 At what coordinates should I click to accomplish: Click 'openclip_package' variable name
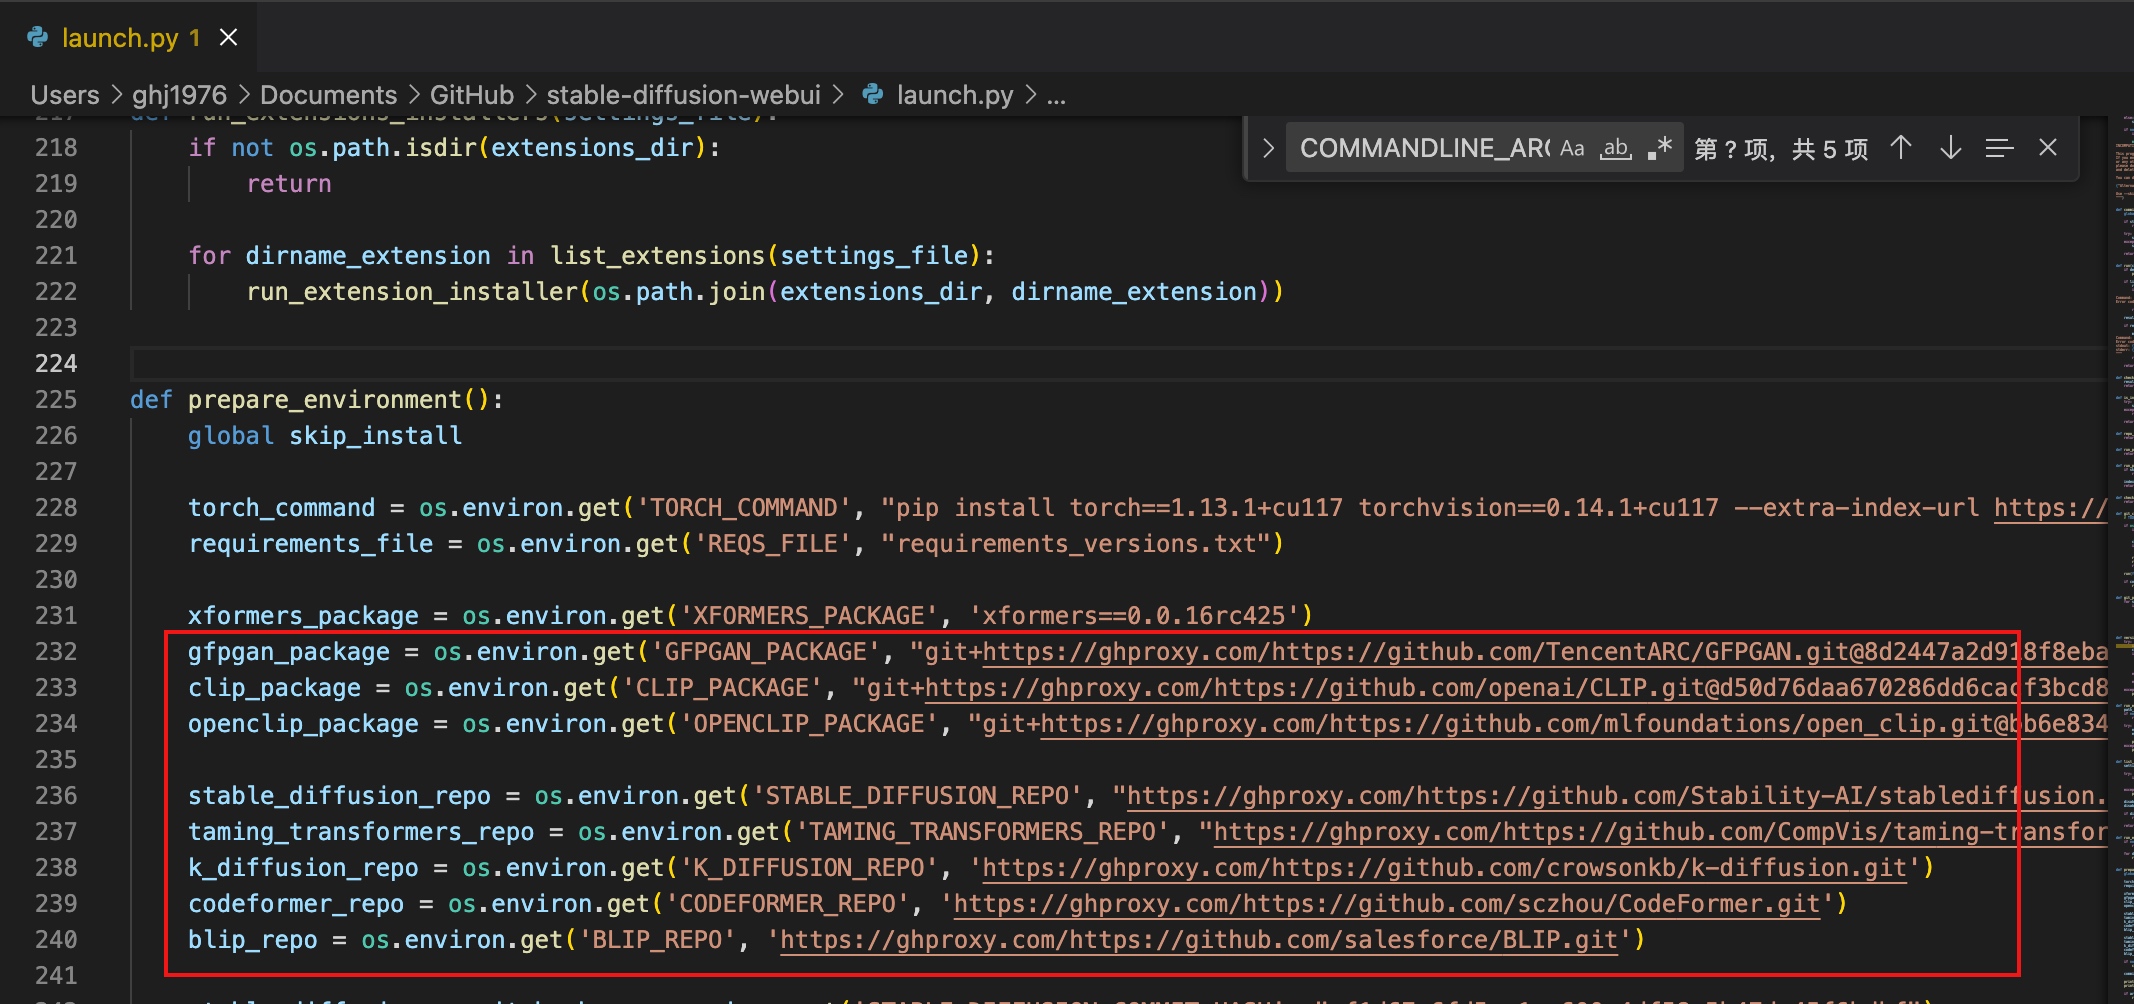(x=303, y=724)
